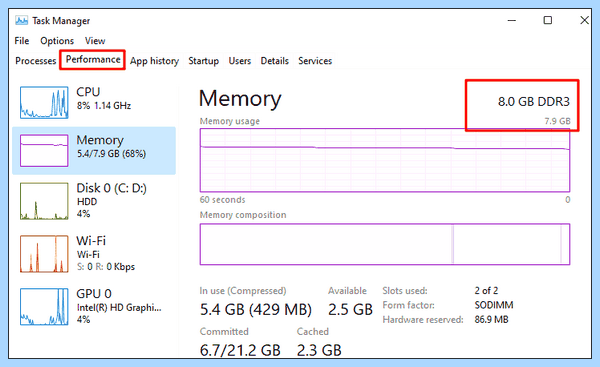This screenshot has height=367, width=600.
Task: Open the GPU 0 graph thumbnail
Action: [44, 307]
